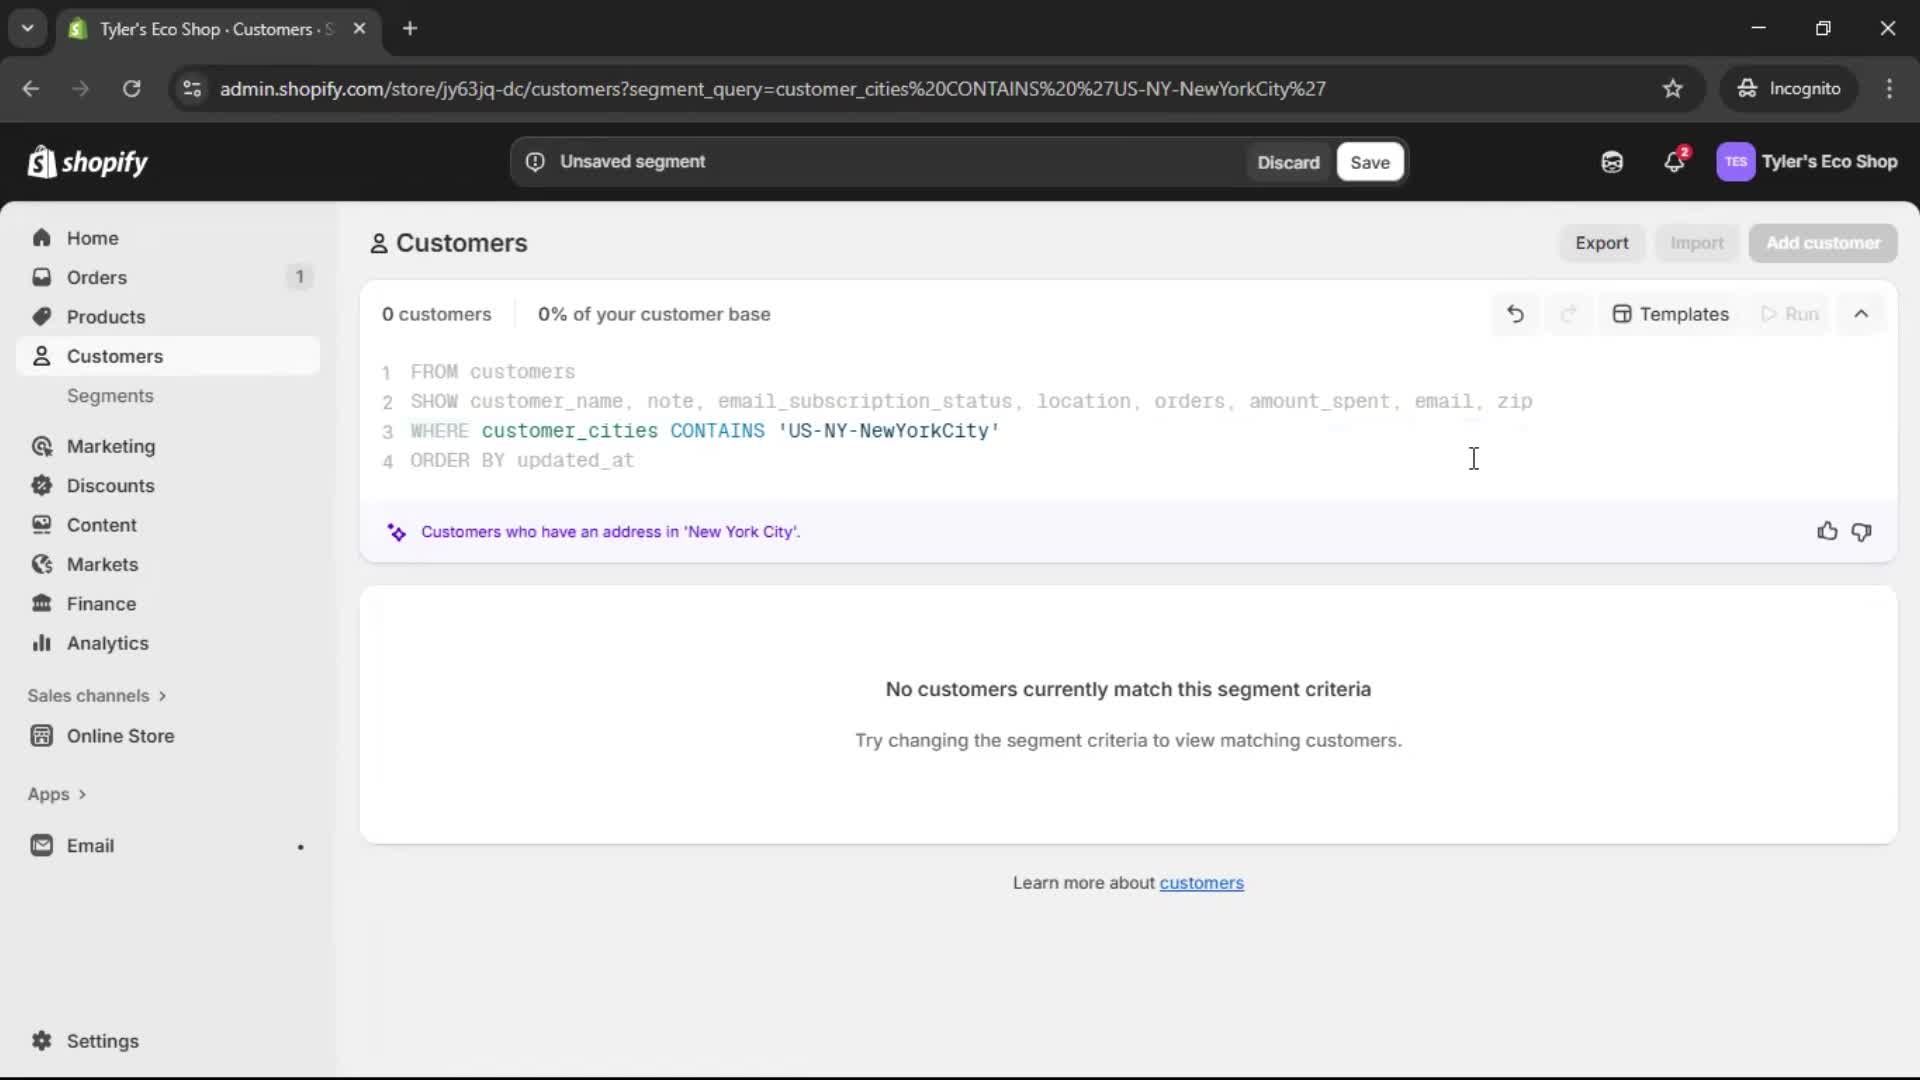The width and height of the screenshot is (1920, 1080).
Task: Select Marketing in the sidebar
Action: [110, 447]
